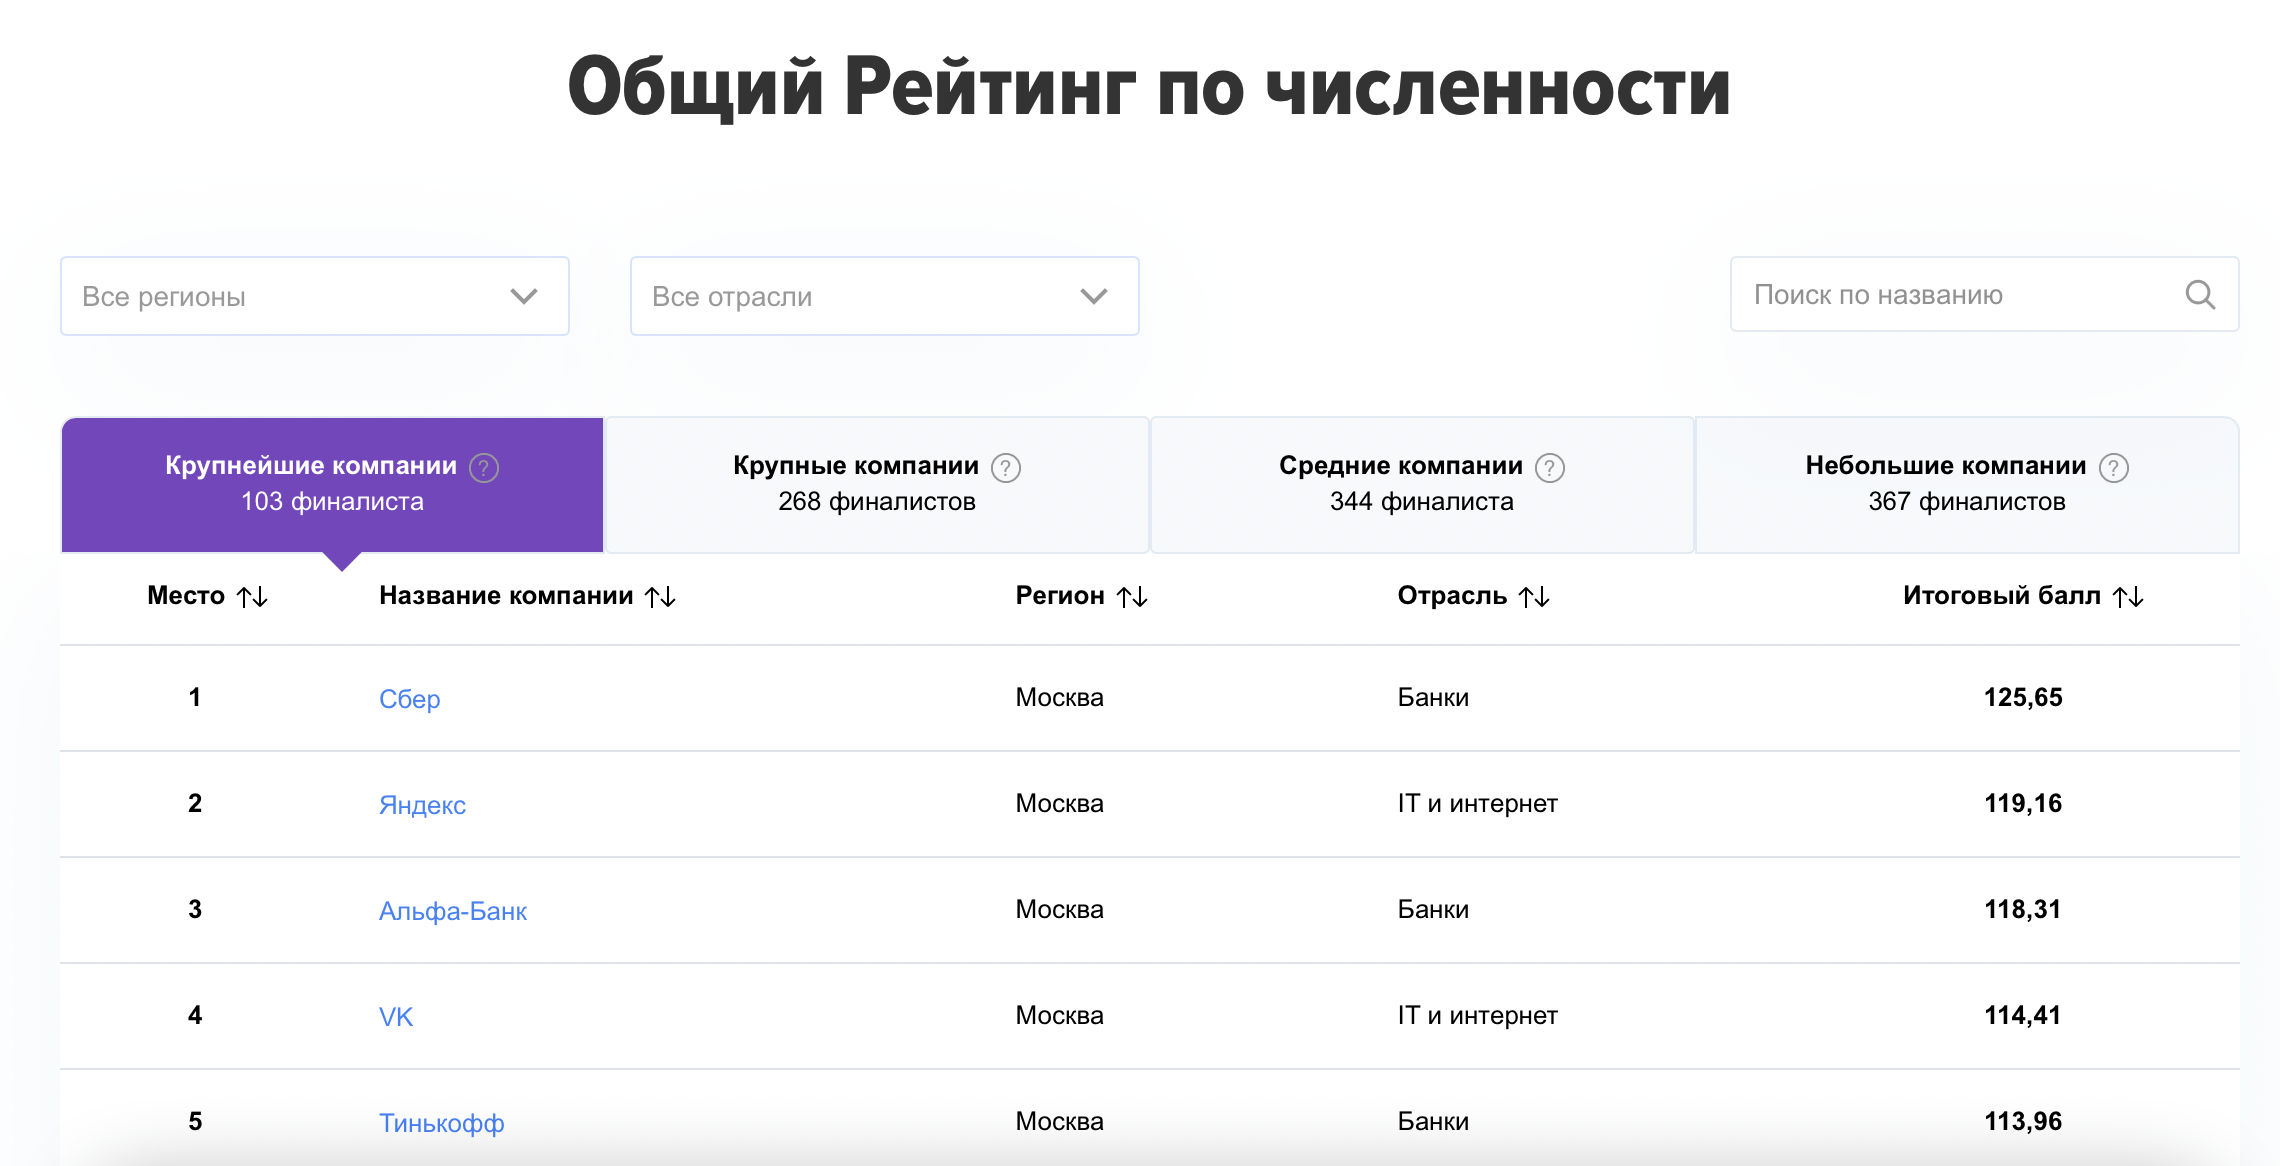
Task: Click IT и интернет in VK row
Action: coord(1477,1015)
